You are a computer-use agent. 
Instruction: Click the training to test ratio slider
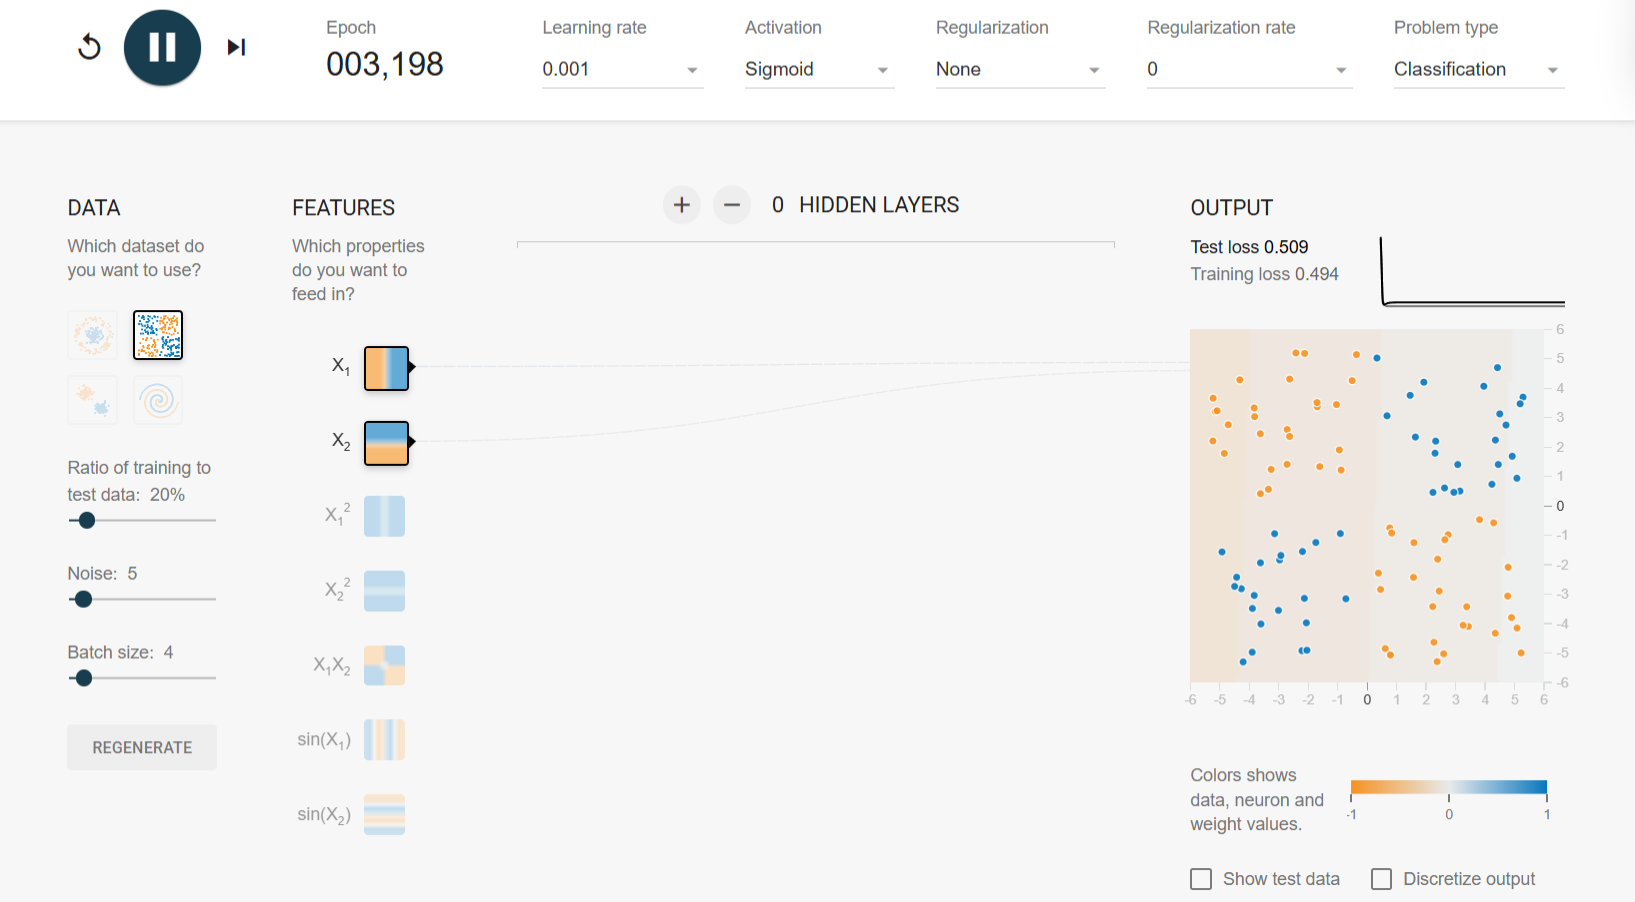pyautogui.click(x=142, y=520)
